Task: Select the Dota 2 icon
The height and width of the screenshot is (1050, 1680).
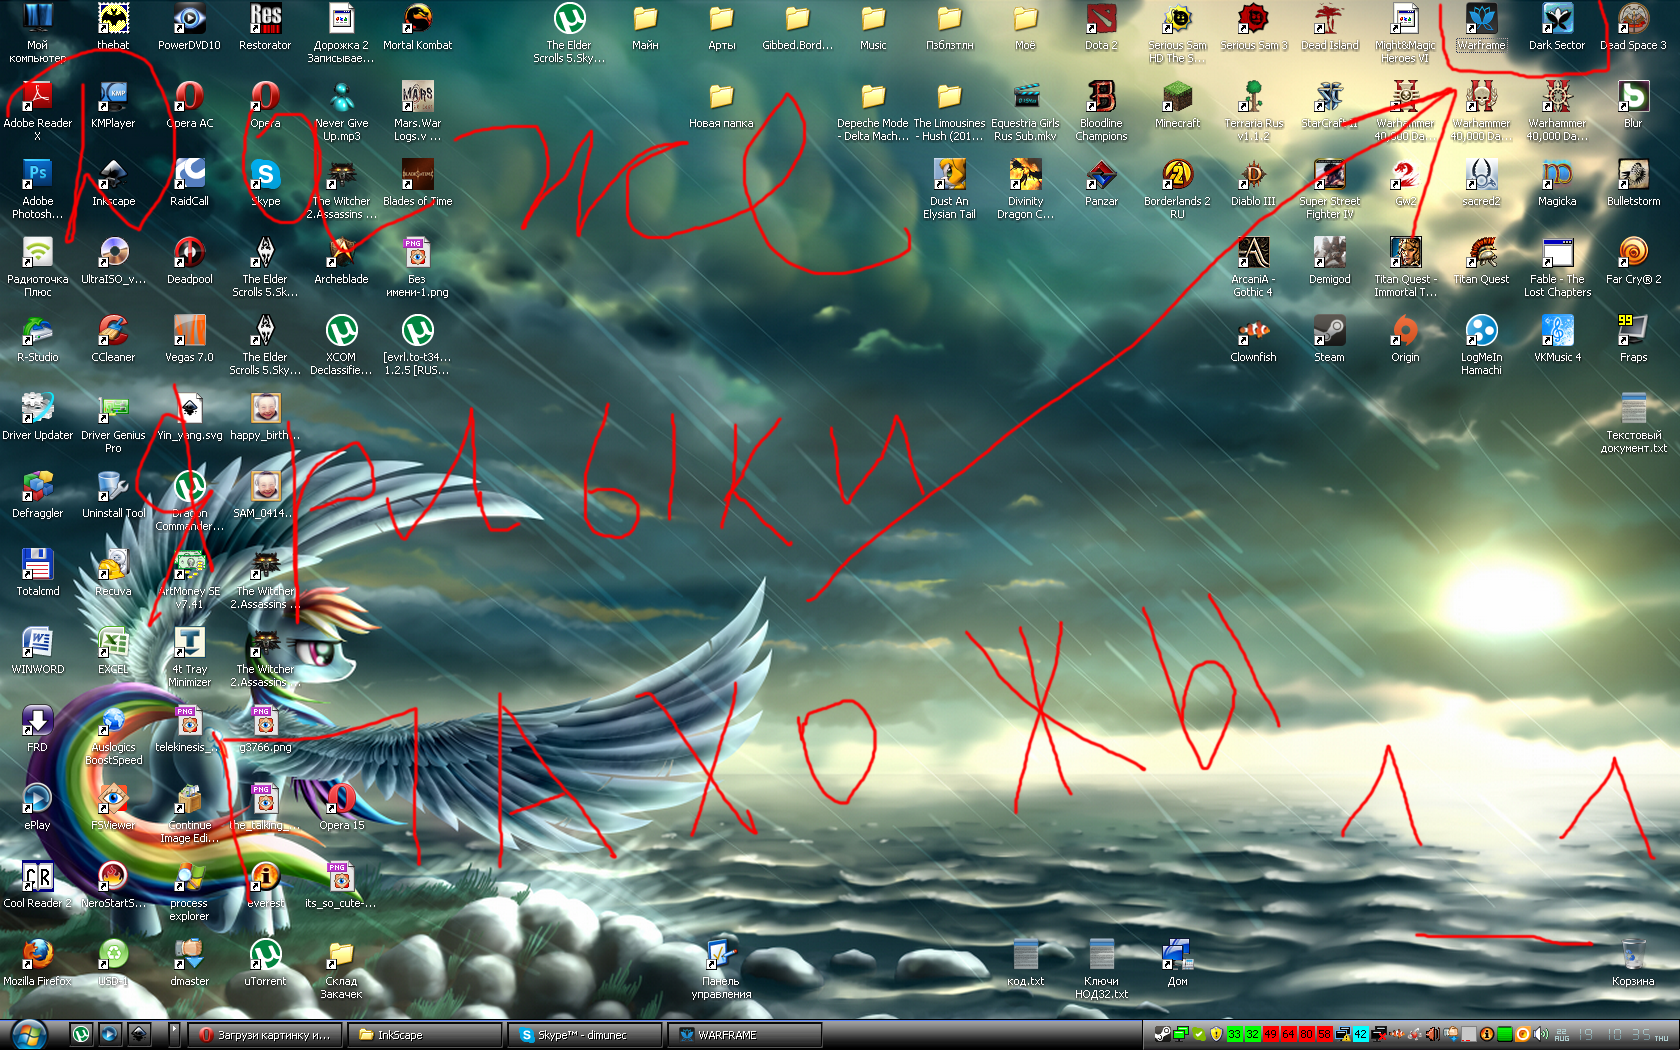Action: point(1101,27)
